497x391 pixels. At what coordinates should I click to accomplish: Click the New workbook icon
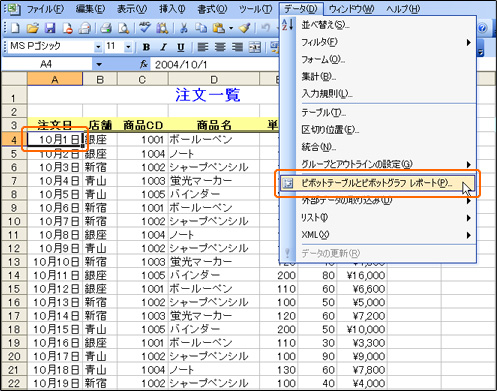pos(15,28)
